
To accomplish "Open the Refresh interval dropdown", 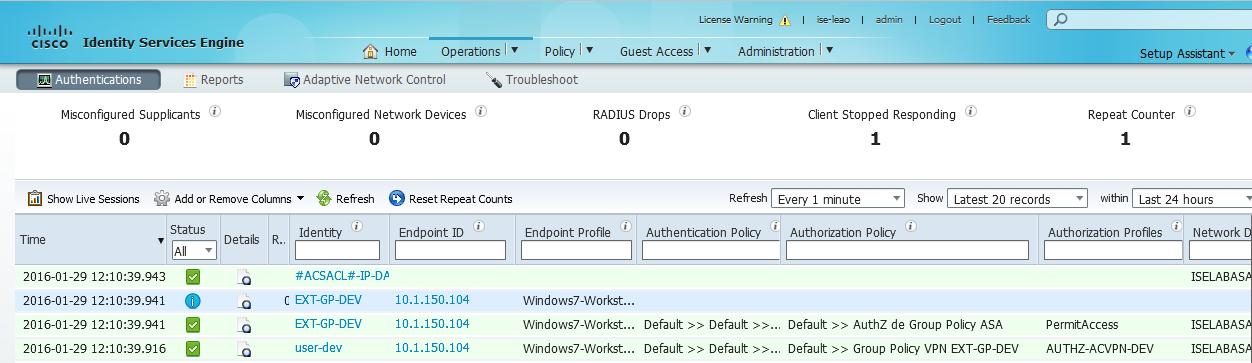I will 838,199.
